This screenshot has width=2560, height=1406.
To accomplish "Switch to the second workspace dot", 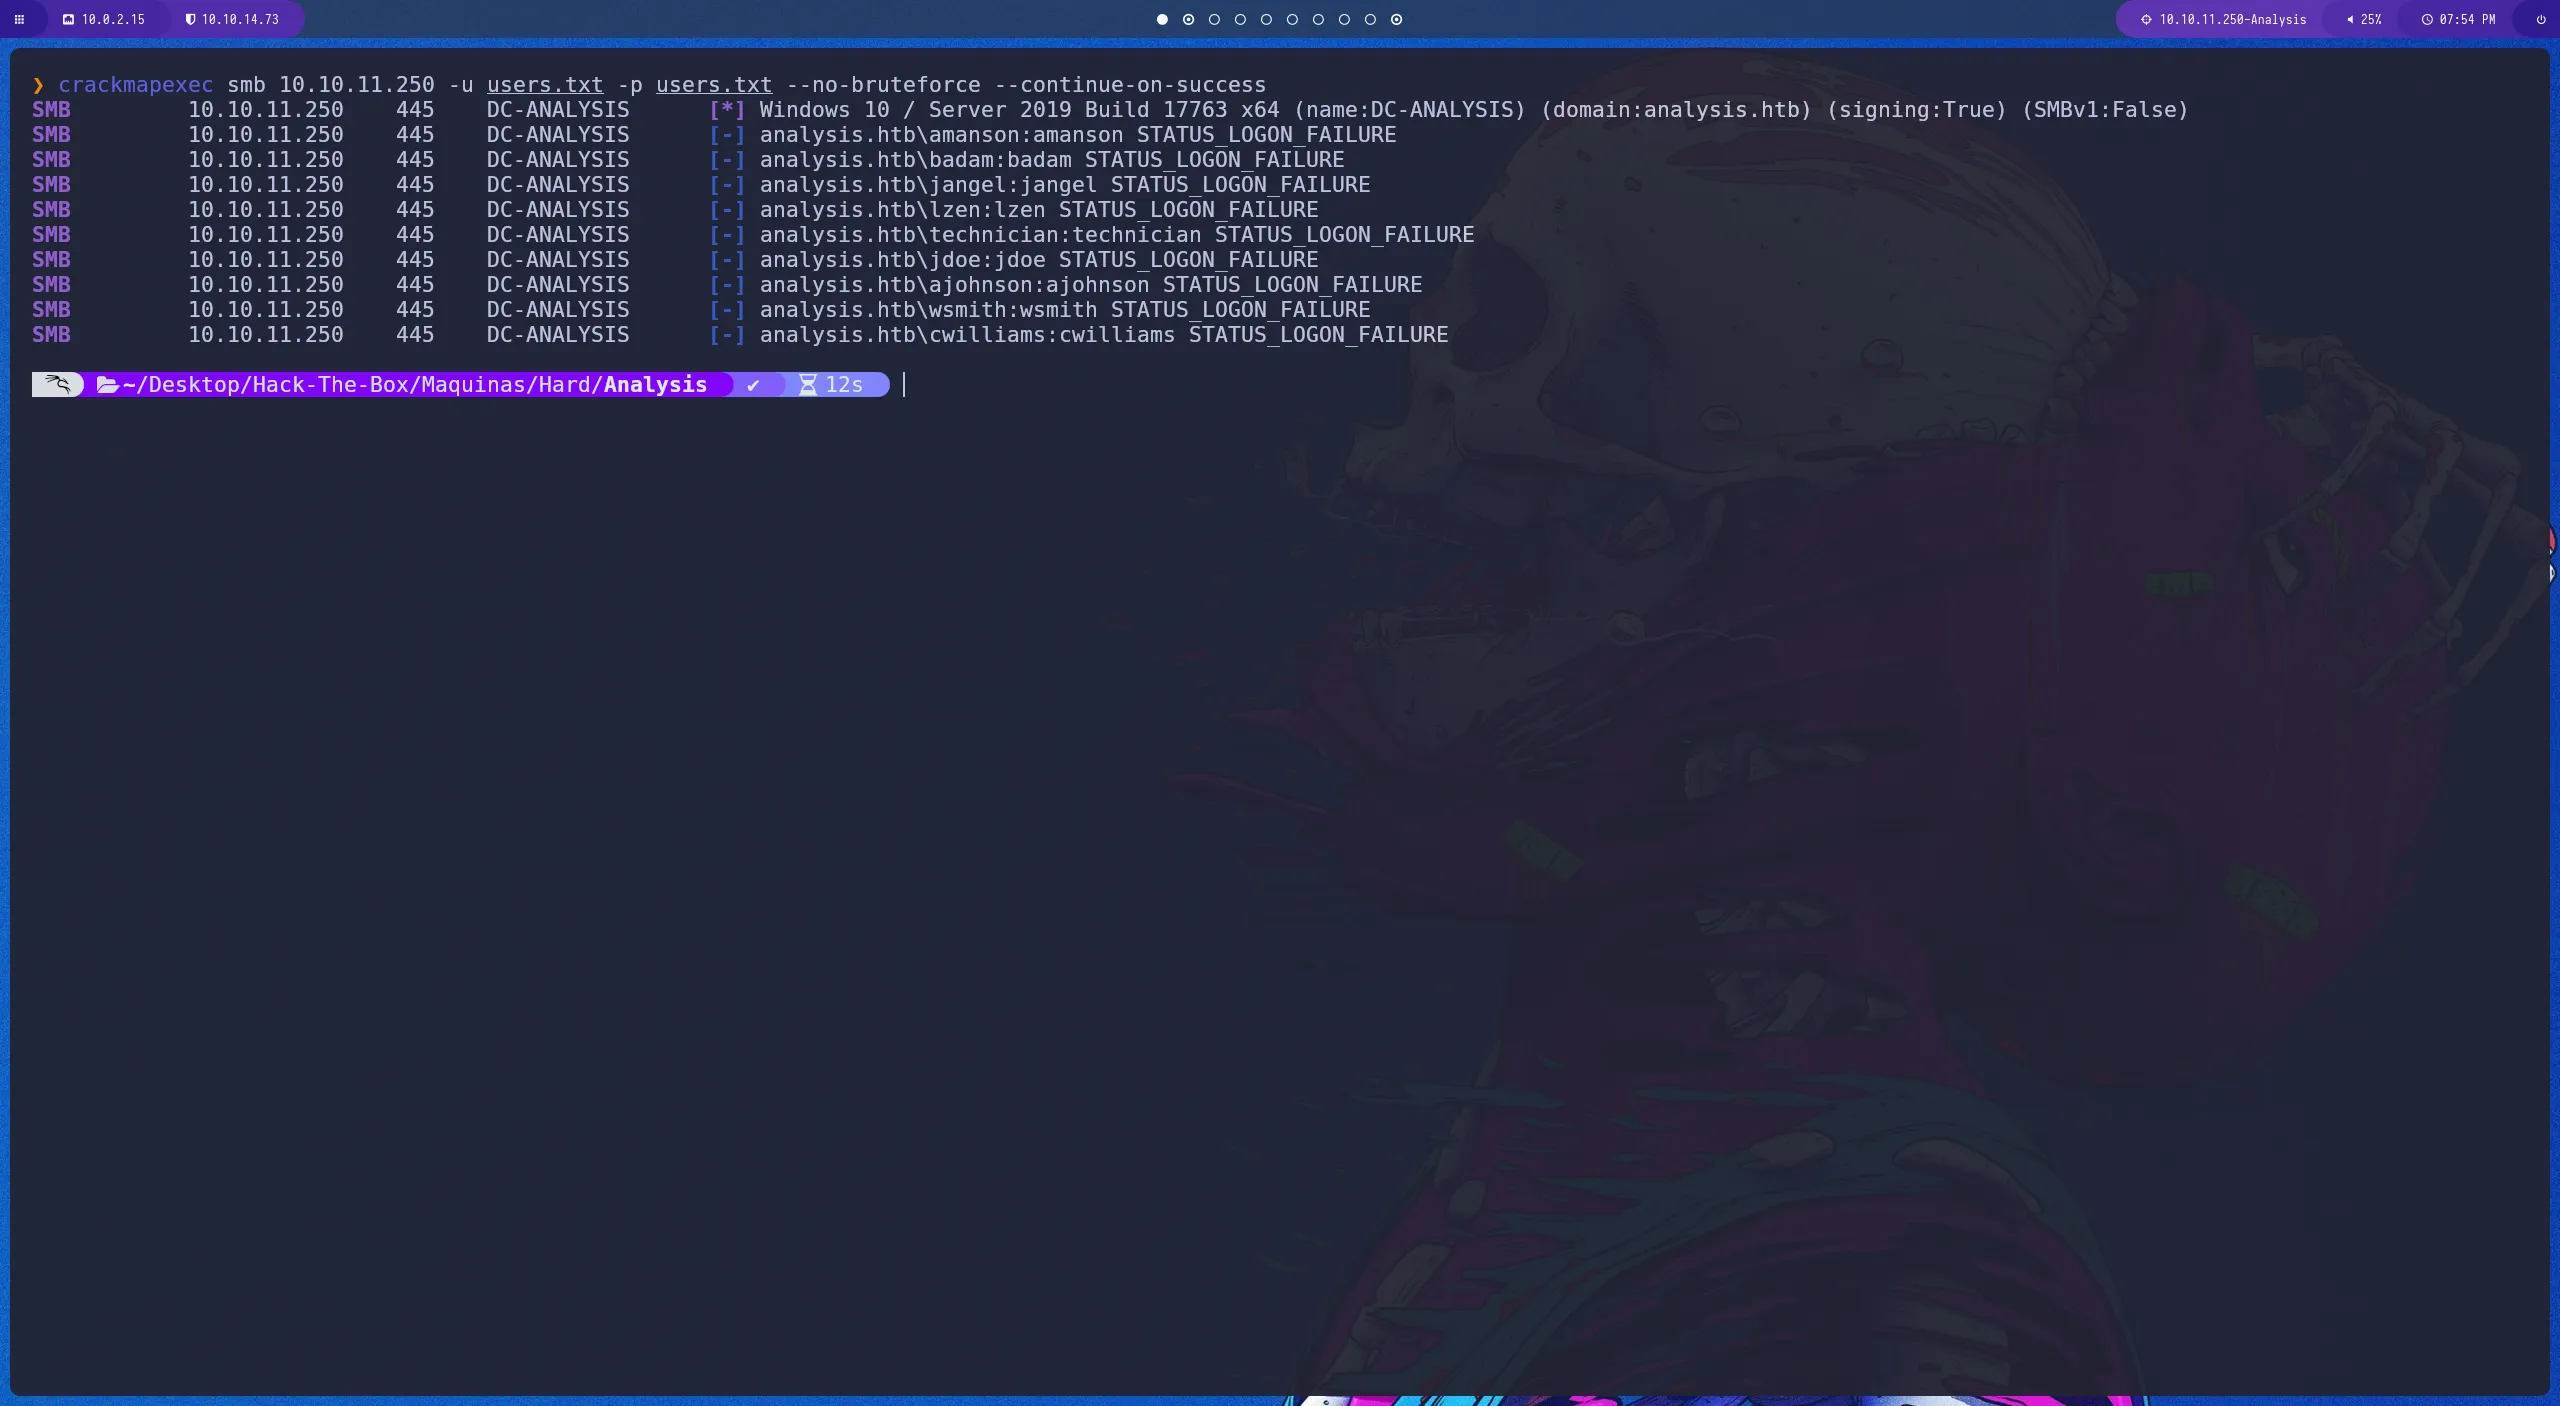I will (x=1188, y=19).
